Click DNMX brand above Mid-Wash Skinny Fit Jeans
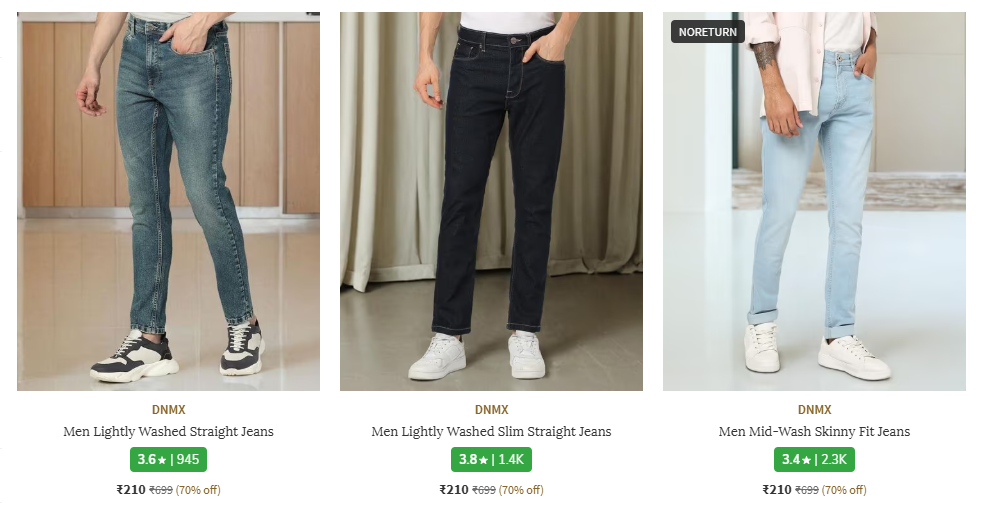The height and width of the screenshot is (523, 1002). (x=814, y=410)
